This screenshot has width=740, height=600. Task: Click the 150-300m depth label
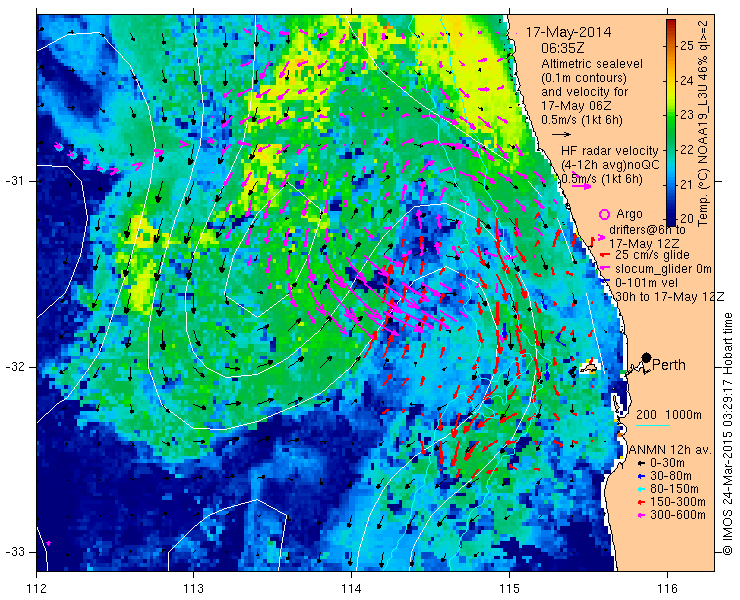pyautogui.click(x=677, y=502)
